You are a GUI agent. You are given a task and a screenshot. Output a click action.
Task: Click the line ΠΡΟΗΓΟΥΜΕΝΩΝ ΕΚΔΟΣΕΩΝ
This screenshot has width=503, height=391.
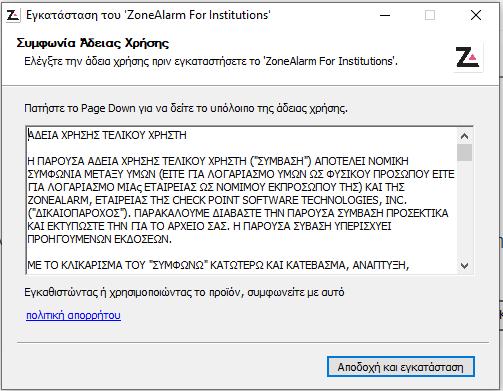tap(99, 239)
